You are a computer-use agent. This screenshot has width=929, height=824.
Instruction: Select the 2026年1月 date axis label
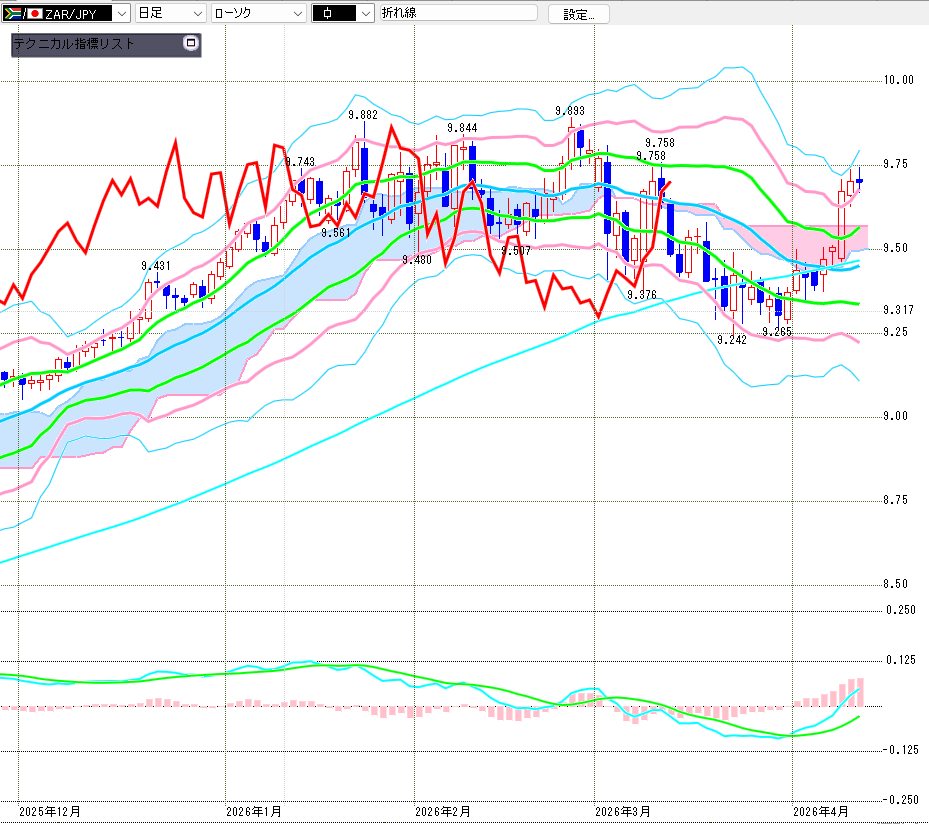tap(254, 811)
